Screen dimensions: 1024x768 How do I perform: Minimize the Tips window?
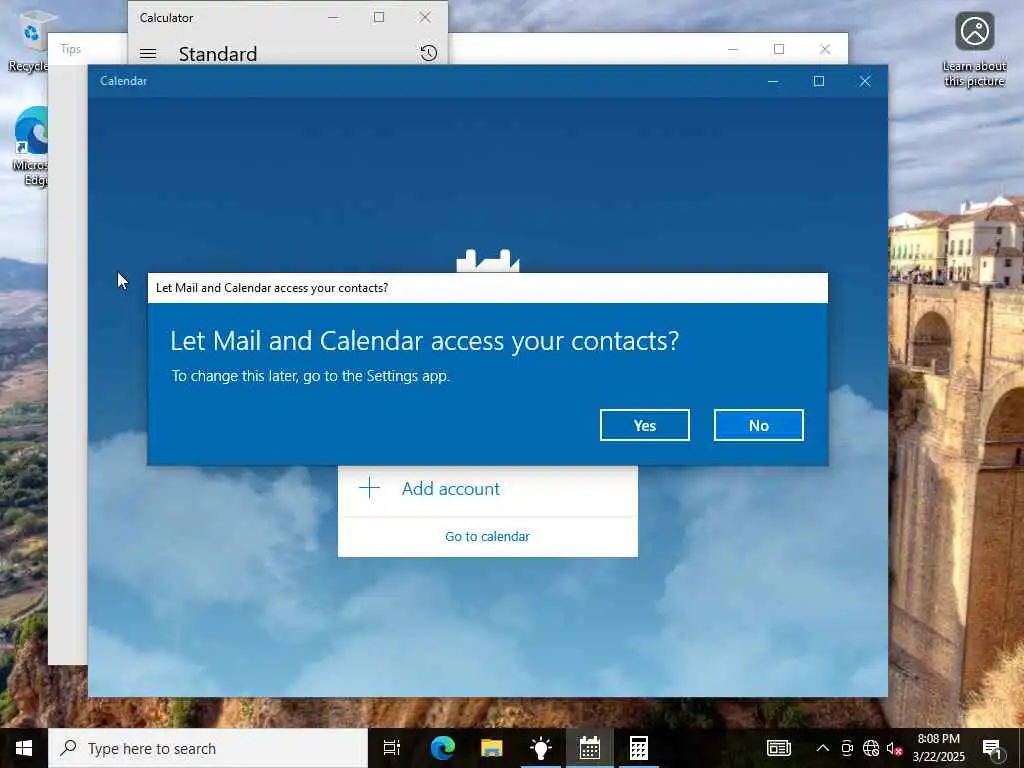733,49
